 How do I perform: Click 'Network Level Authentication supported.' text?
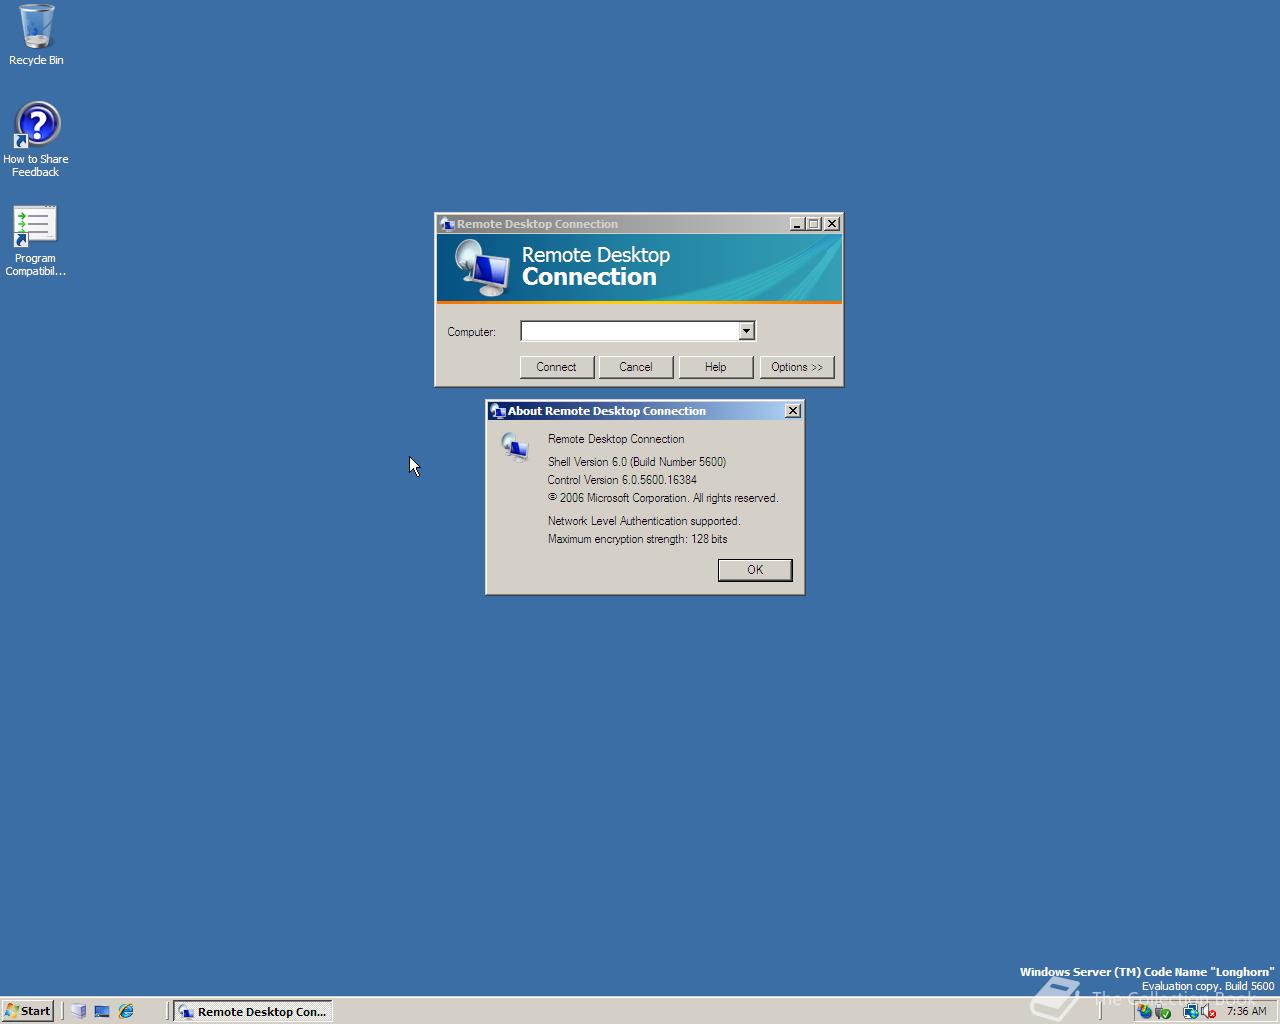pos(644,521)
